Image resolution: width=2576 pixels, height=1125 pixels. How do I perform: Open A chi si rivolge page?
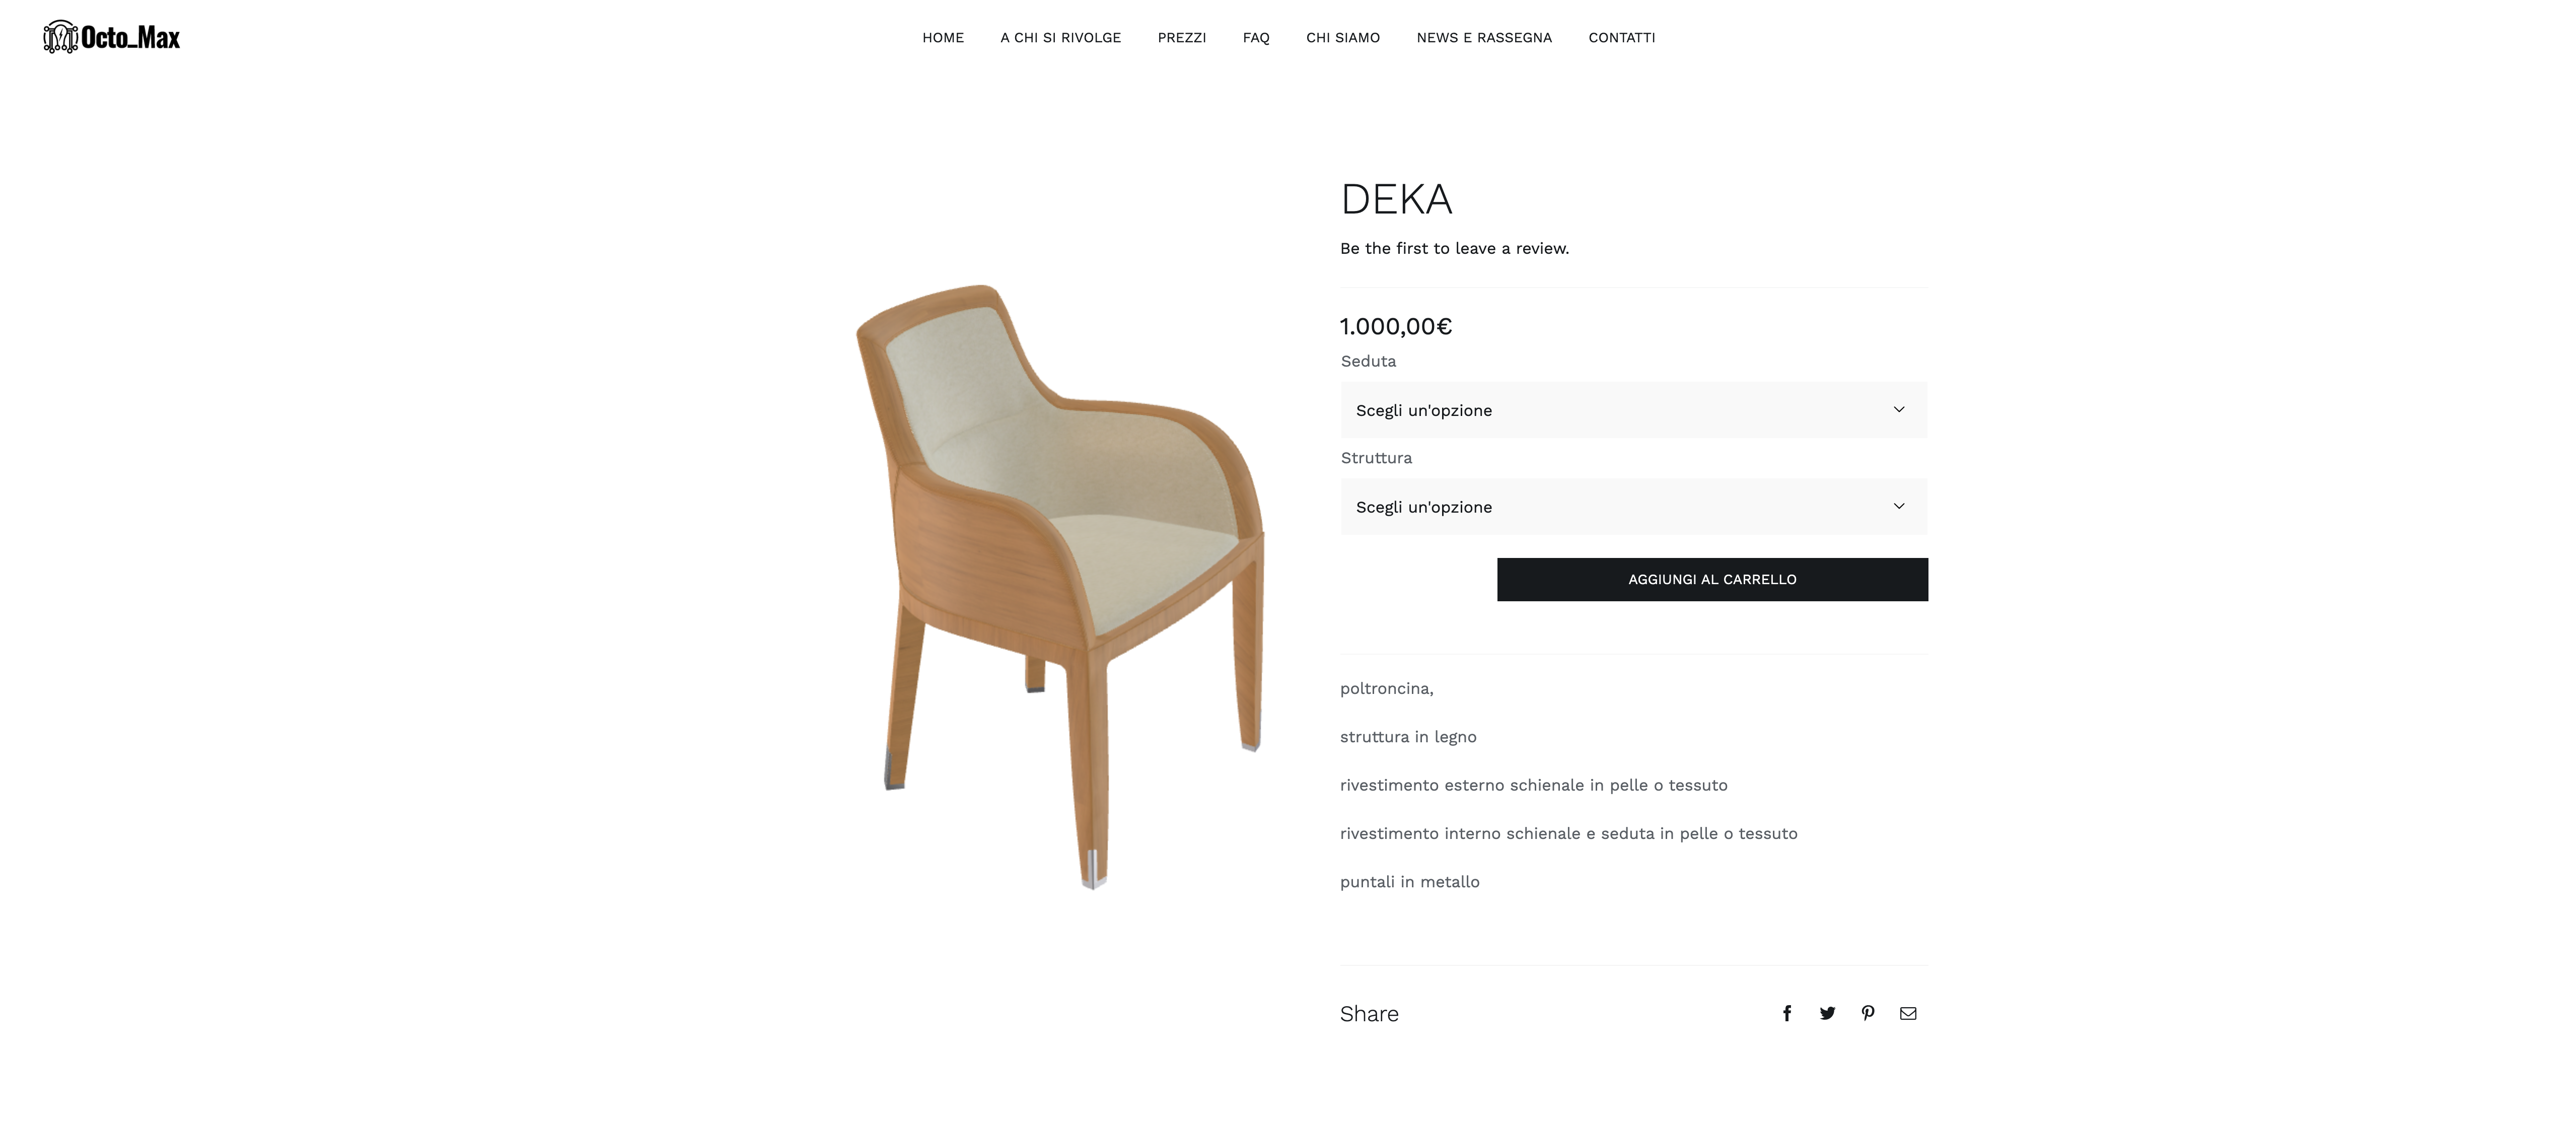point(1061,38)
